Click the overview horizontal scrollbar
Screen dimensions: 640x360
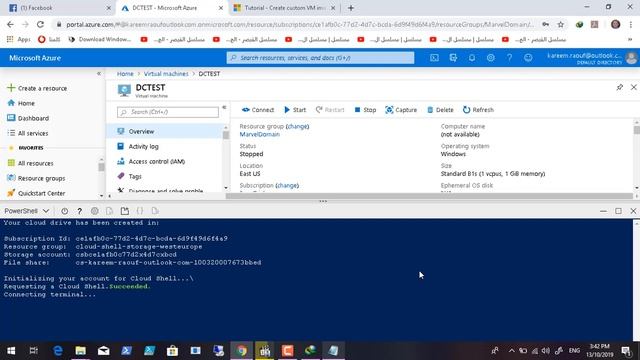coord(430,196)
